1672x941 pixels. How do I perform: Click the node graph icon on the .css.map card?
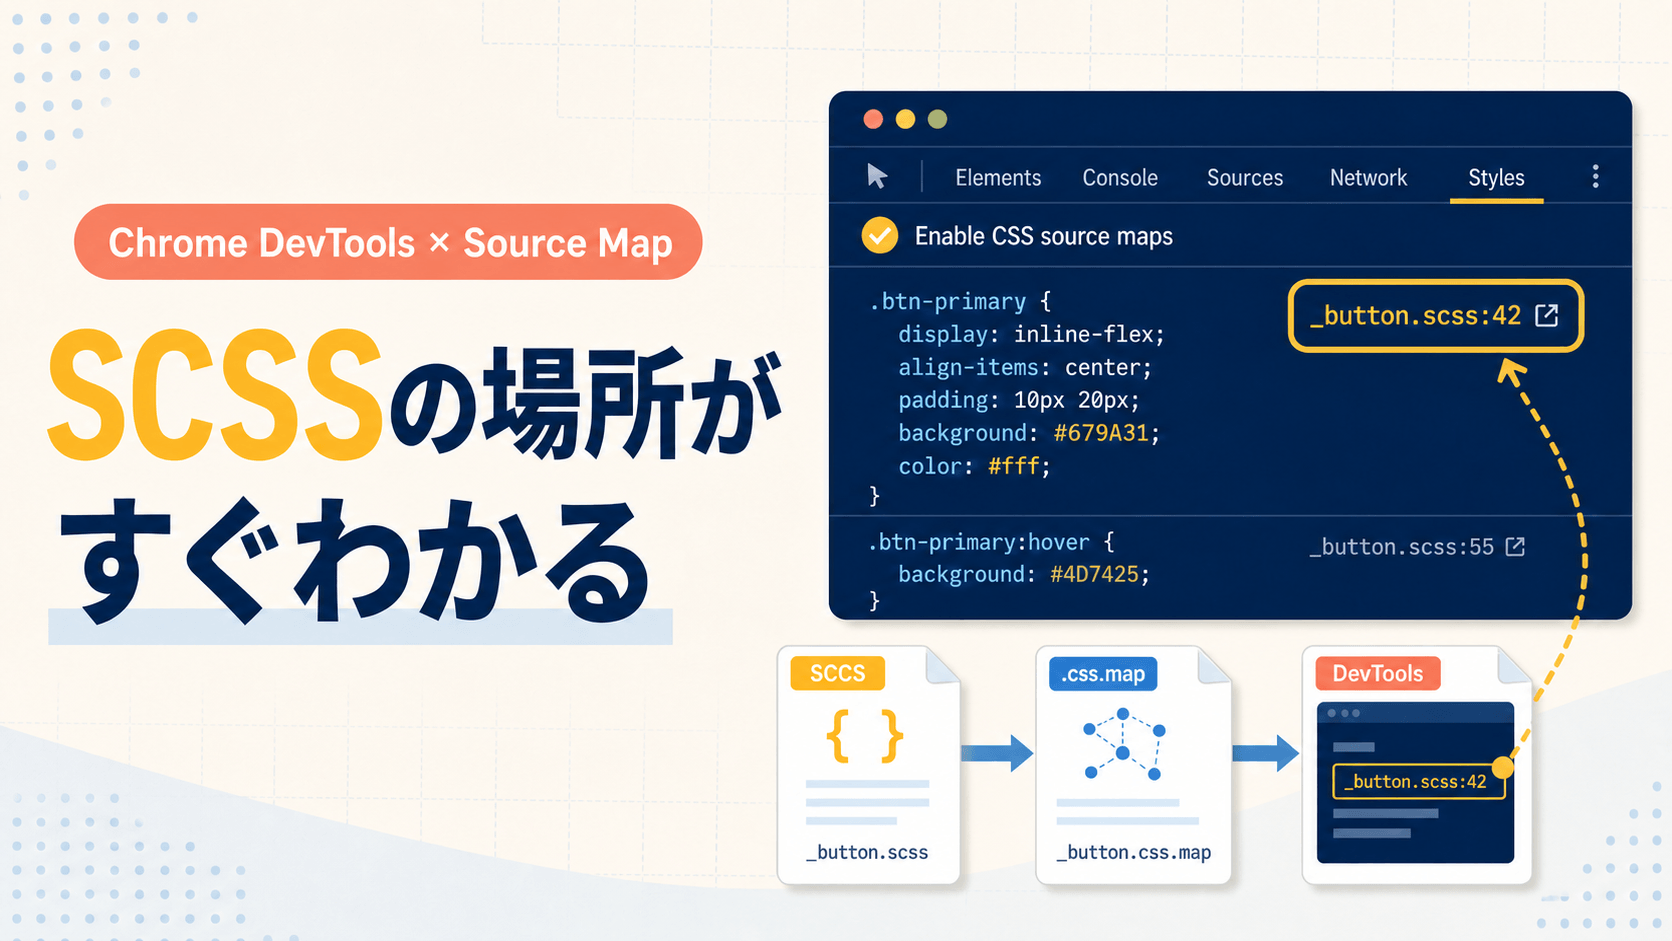1123,745
